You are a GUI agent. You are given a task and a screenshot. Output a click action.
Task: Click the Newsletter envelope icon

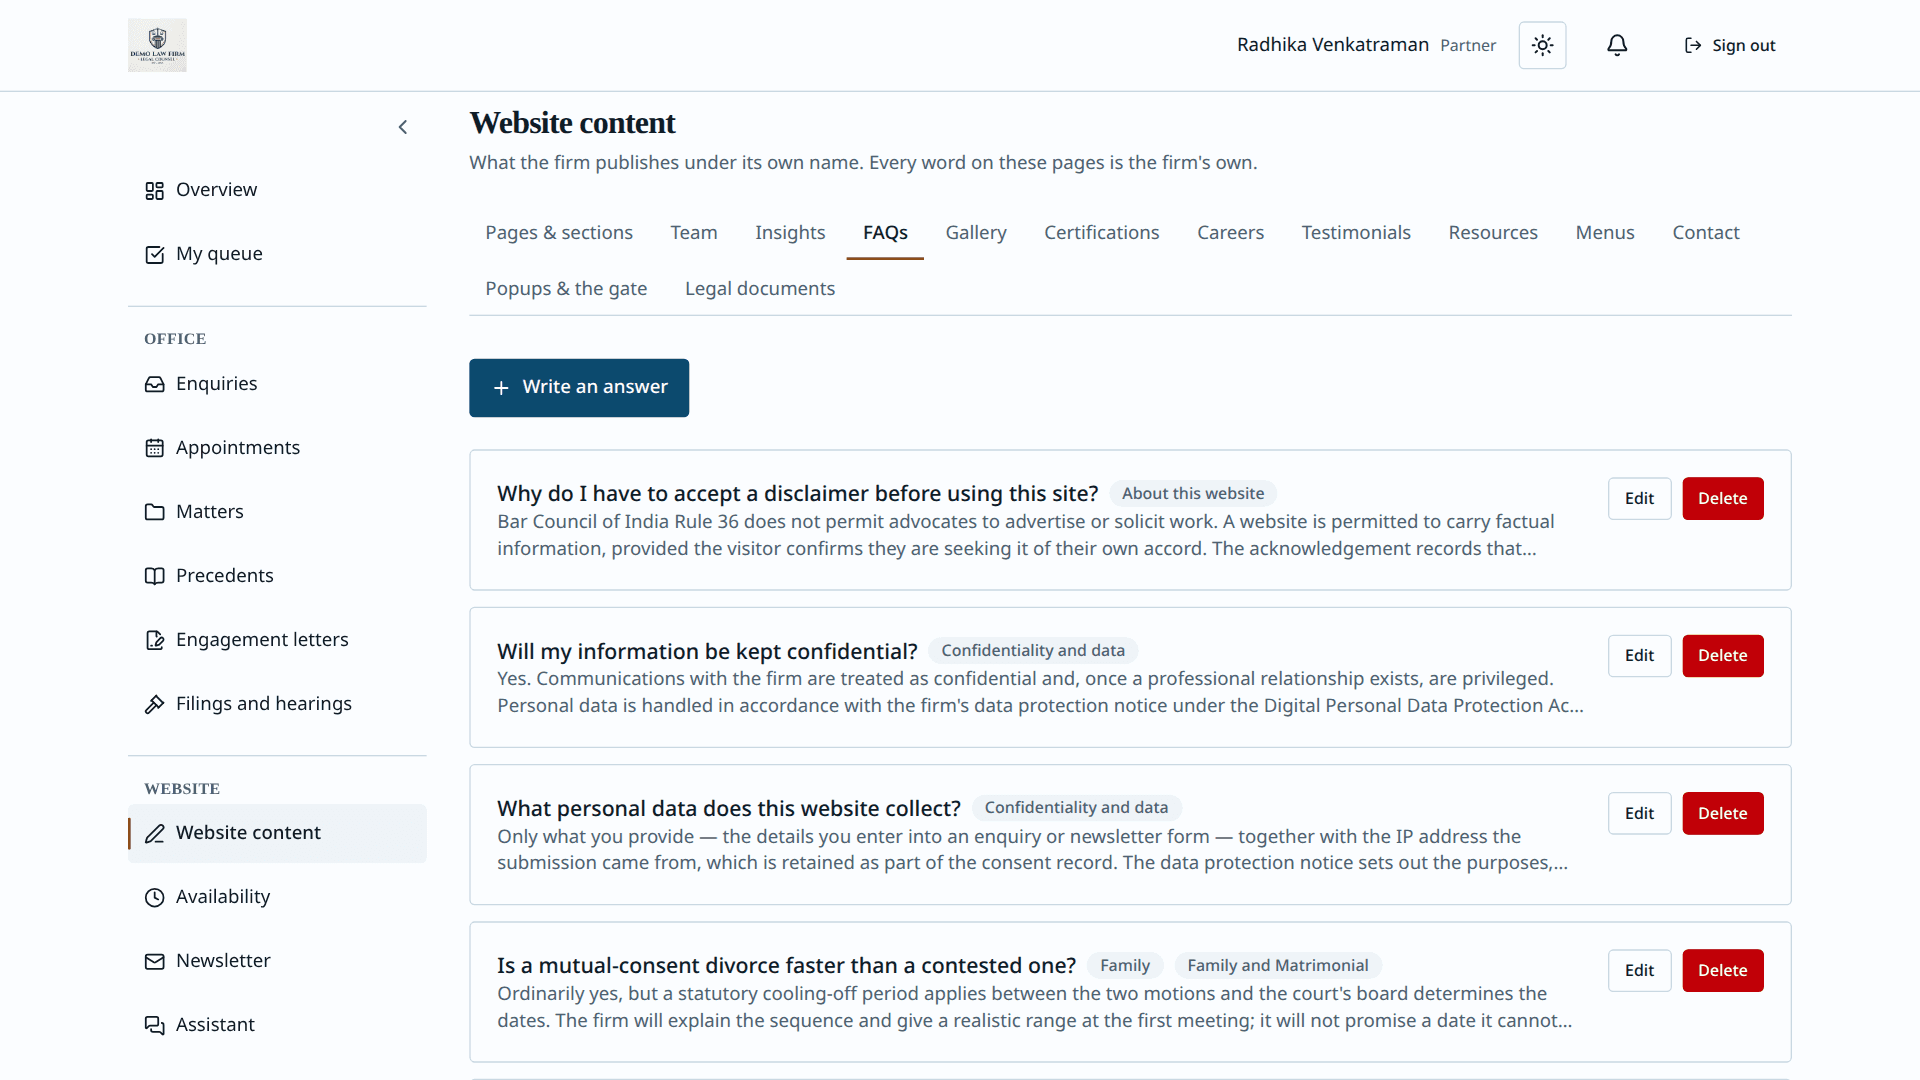pyautogui.click(x=154, y=961)
